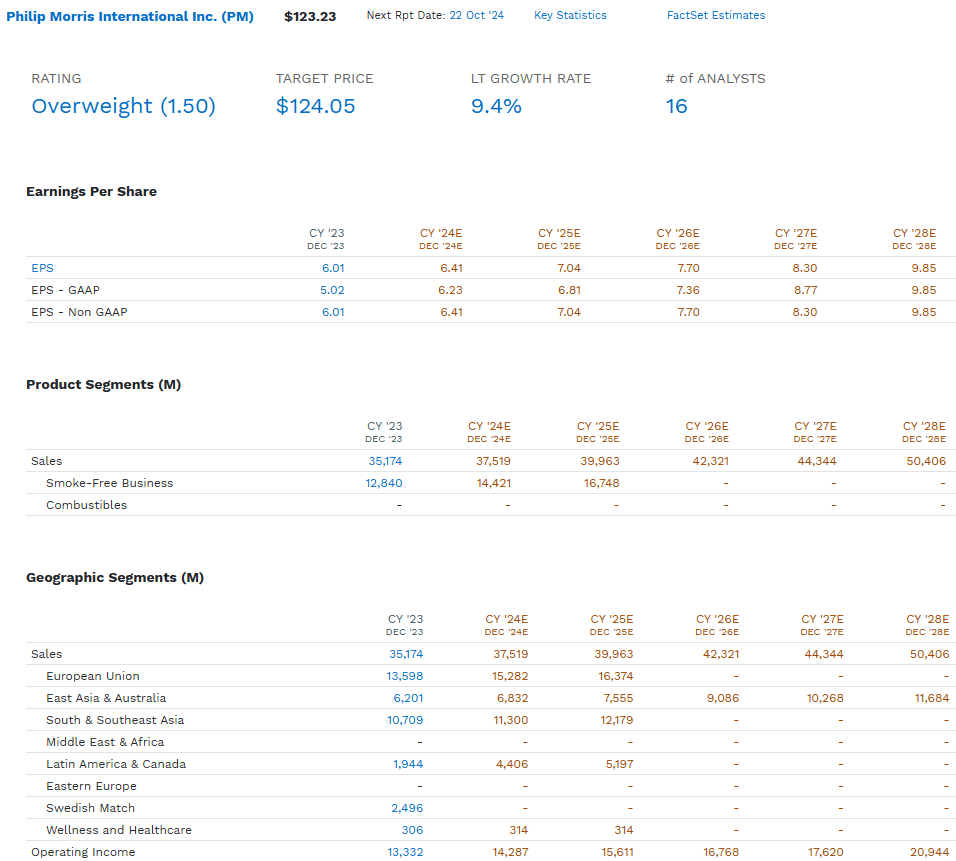Click European Union sales value 13,598

pyautogui.click(x=403, y=676)
